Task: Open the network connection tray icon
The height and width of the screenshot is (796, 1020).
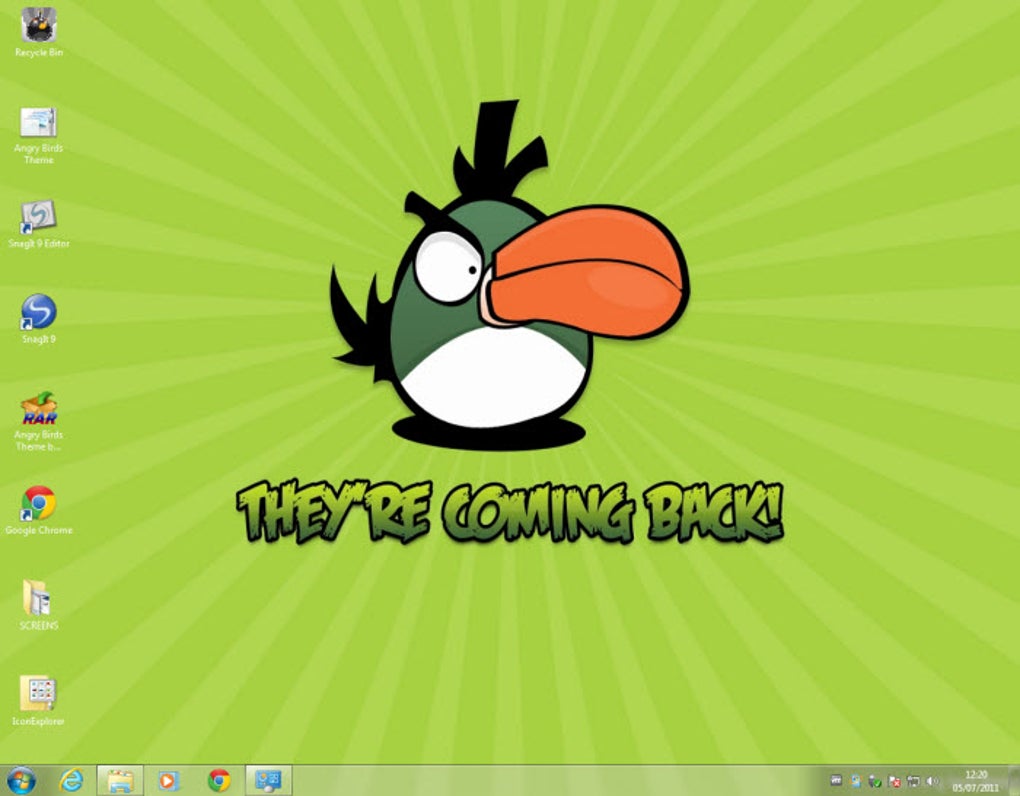Action: (x=913, y=780)
